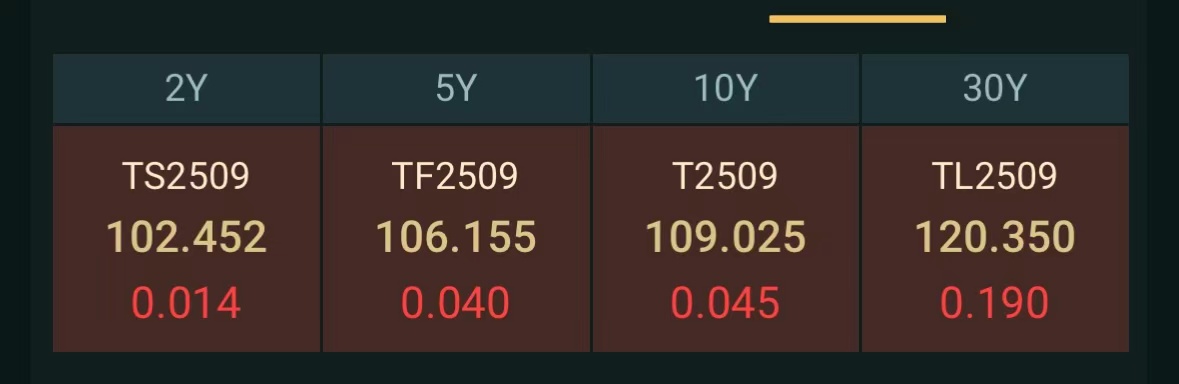Viewport: 1179px width, 384px height.
Task: Tap the 109.025 price quote
Action: click(x=726, y=237)
